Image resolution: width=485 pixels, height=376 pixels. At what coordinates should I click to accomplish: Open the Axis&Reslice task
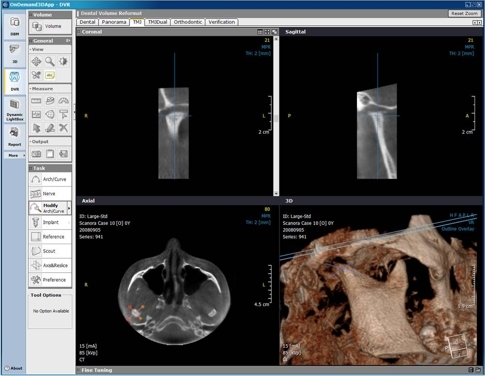(50, 265)
